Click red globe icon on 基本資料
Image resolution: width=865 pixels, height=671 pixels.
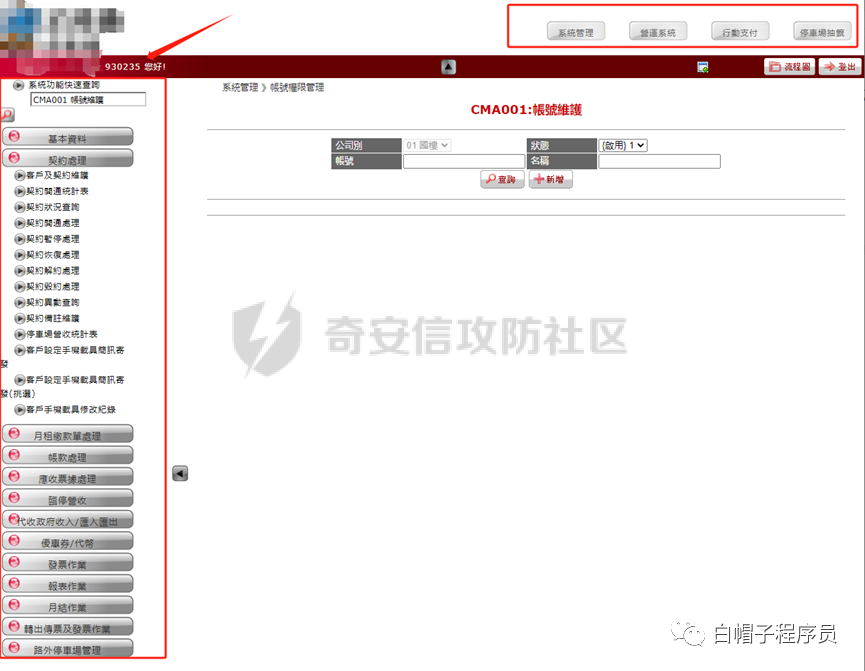(x=14, y=136)
